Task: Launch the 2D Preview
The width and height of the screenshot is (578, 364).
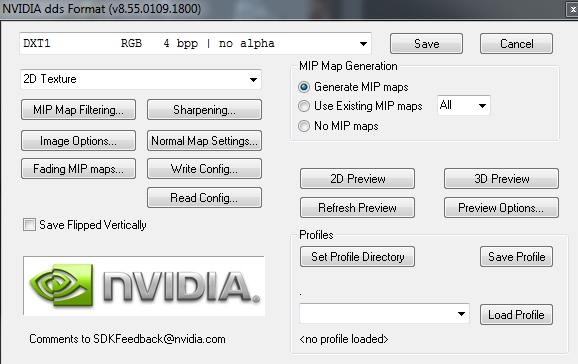Action: [358, 179]
